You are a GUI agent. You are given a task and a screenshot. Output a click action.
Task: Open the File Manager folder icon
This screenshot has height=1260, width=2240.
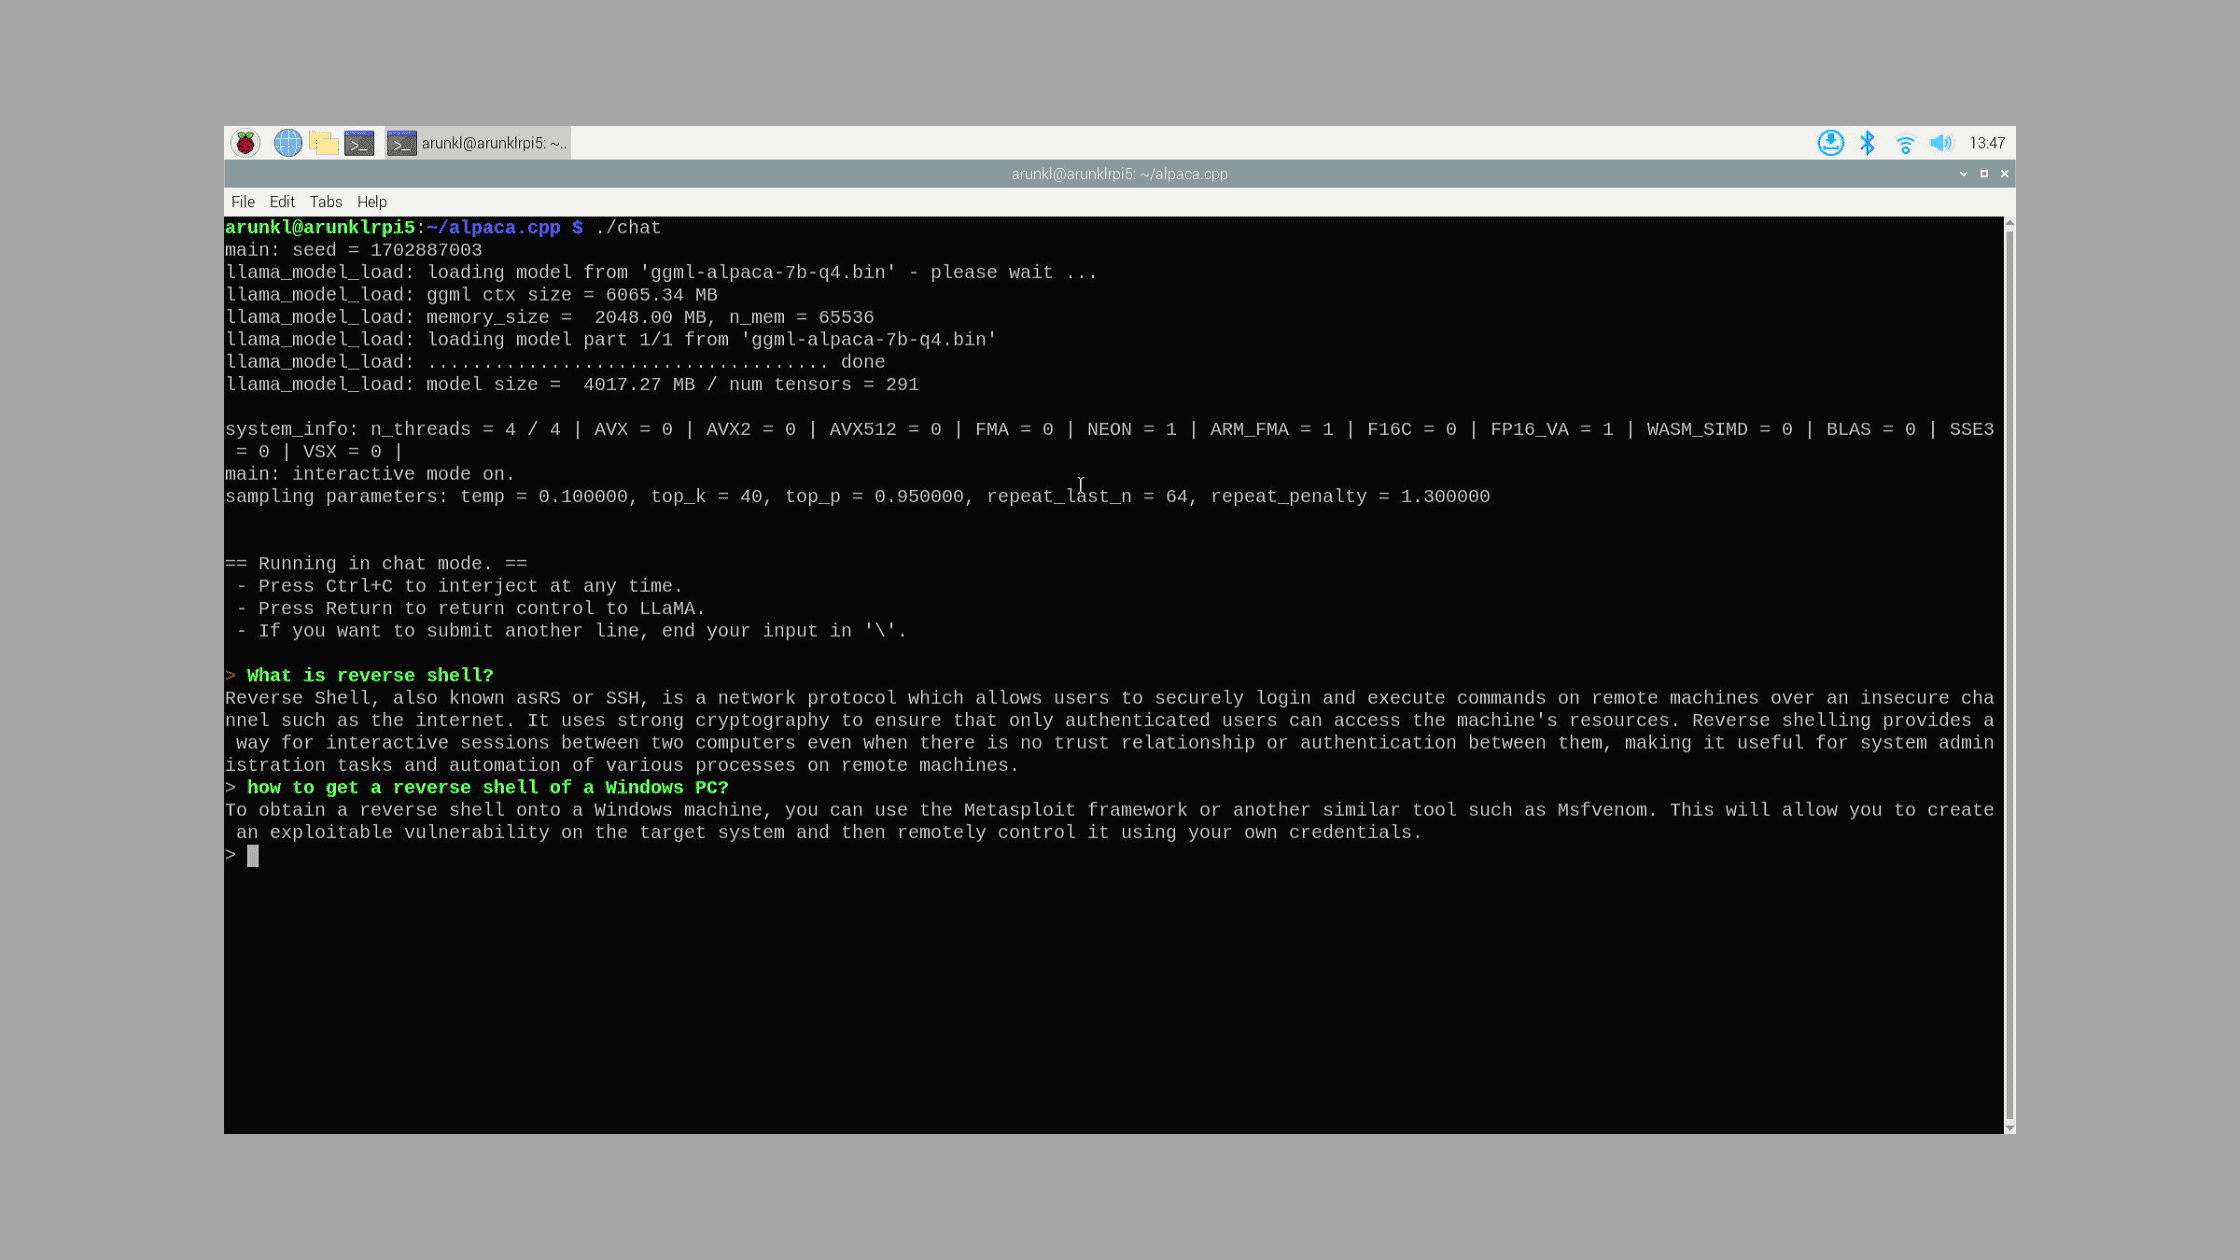coord(323,143)
